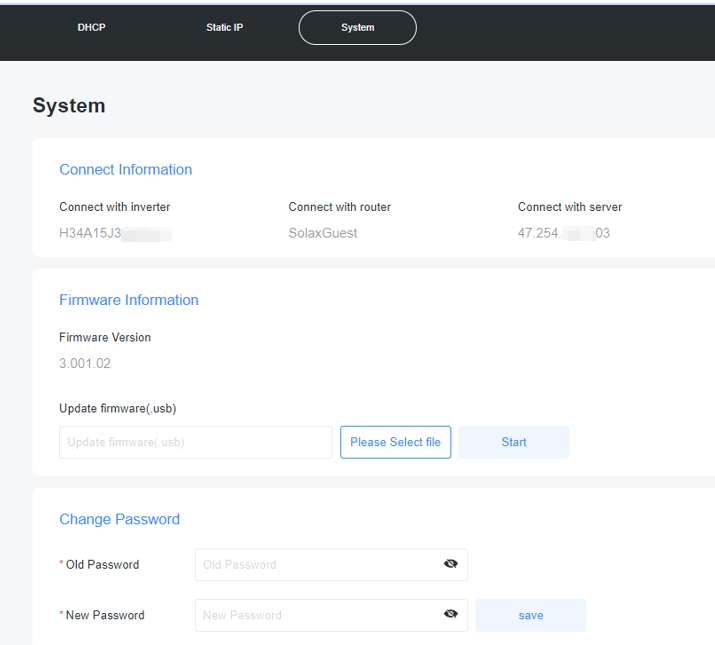Screen dimensions: 715x645
Task: Click into the Old Password field
Action: (315, 564)
